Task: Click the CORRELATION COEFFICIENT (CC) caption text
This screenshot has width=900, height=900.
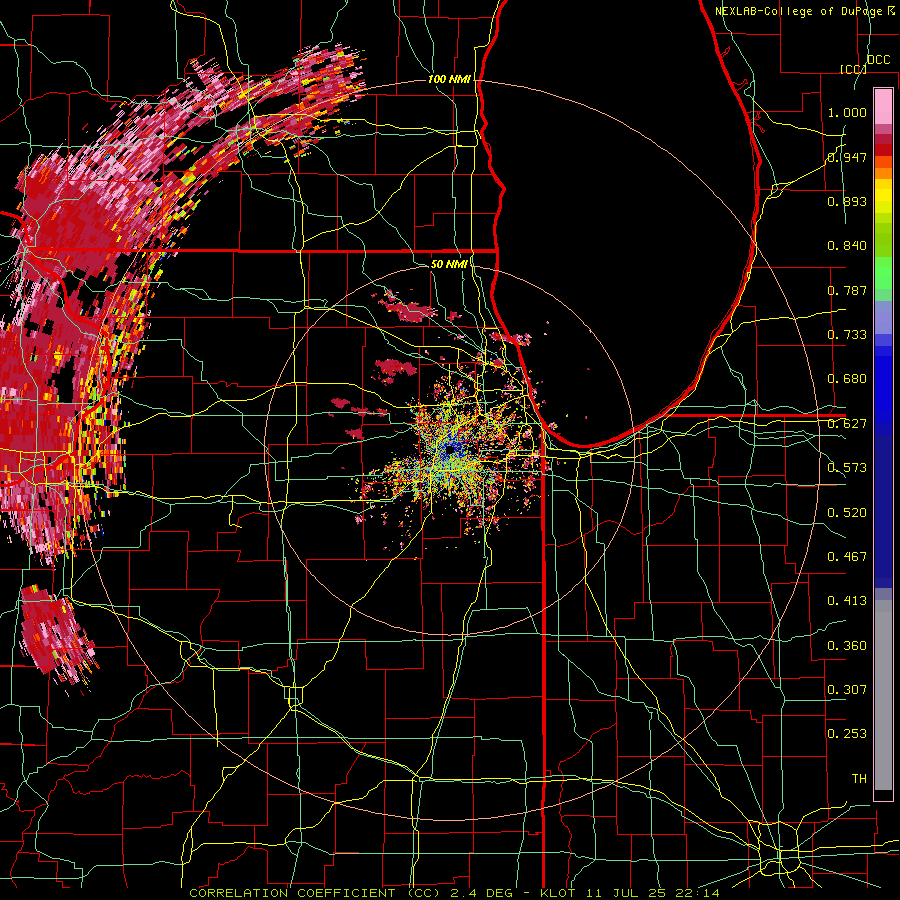Action: 315,893
